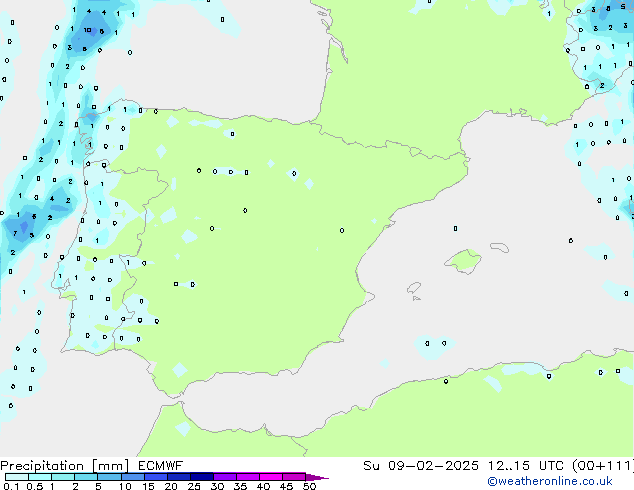
Task: Click the Mallorca island on map
Action: [x=463, y=261]
